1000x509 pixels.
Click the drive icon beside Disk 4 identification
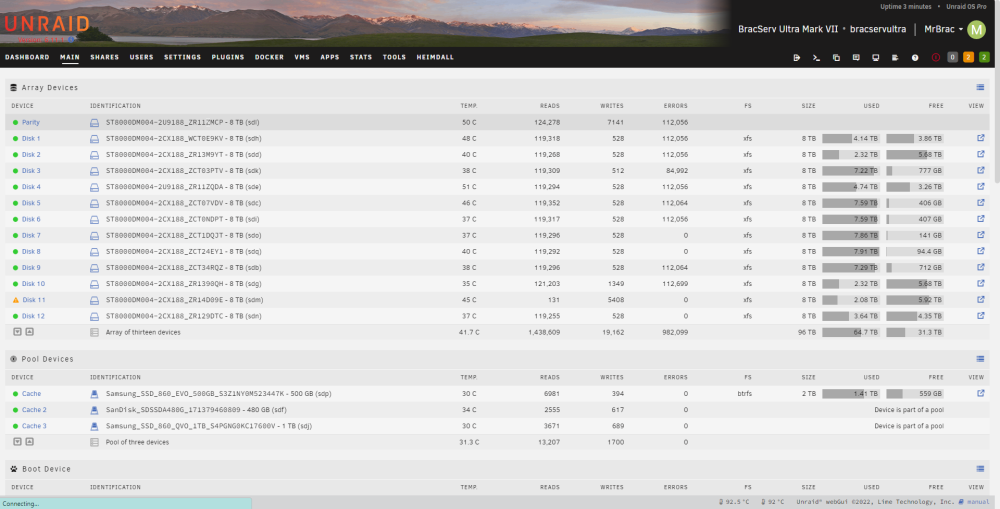pyautogui.click(x=94, y=187)
